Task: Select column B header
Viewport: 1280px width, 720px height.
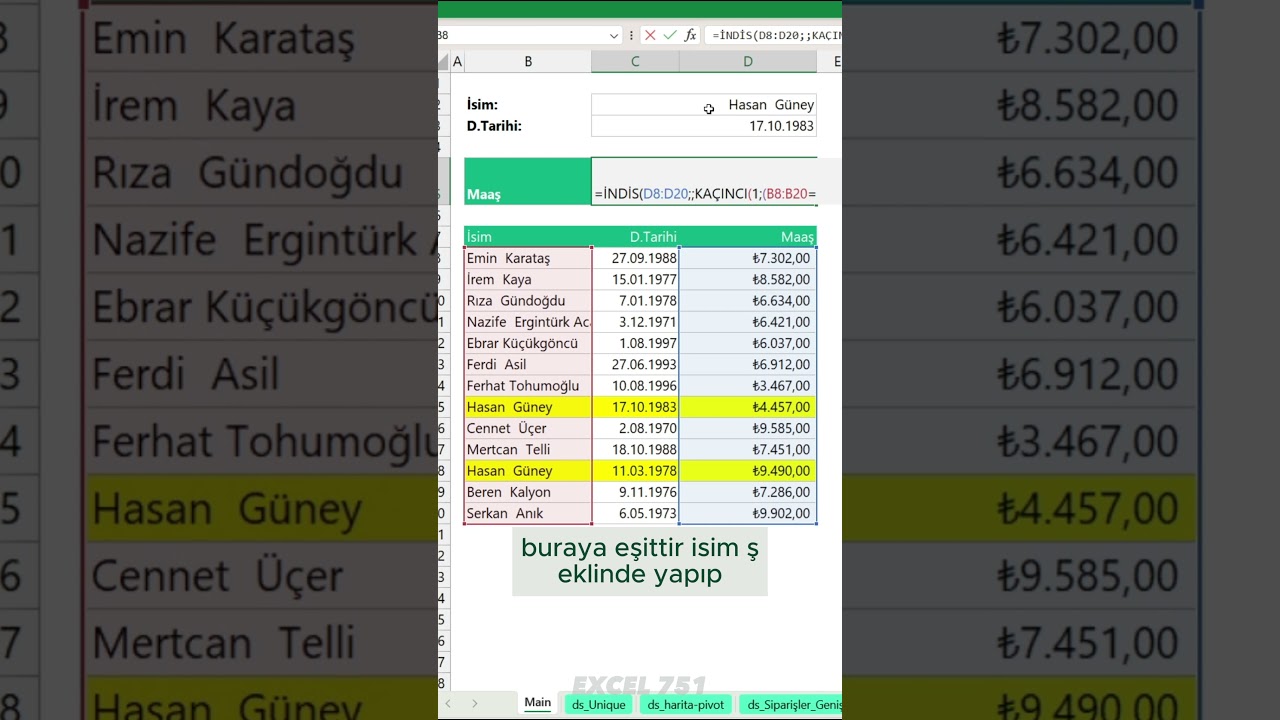Action: pyautogui.click(x=528, y=62)
